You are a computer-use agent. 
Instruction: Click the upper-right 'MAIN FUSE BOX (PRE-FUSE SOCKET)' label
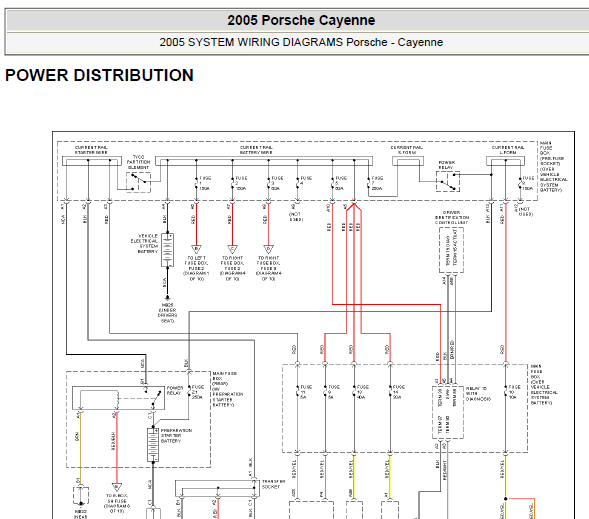[x=553, y=167]
